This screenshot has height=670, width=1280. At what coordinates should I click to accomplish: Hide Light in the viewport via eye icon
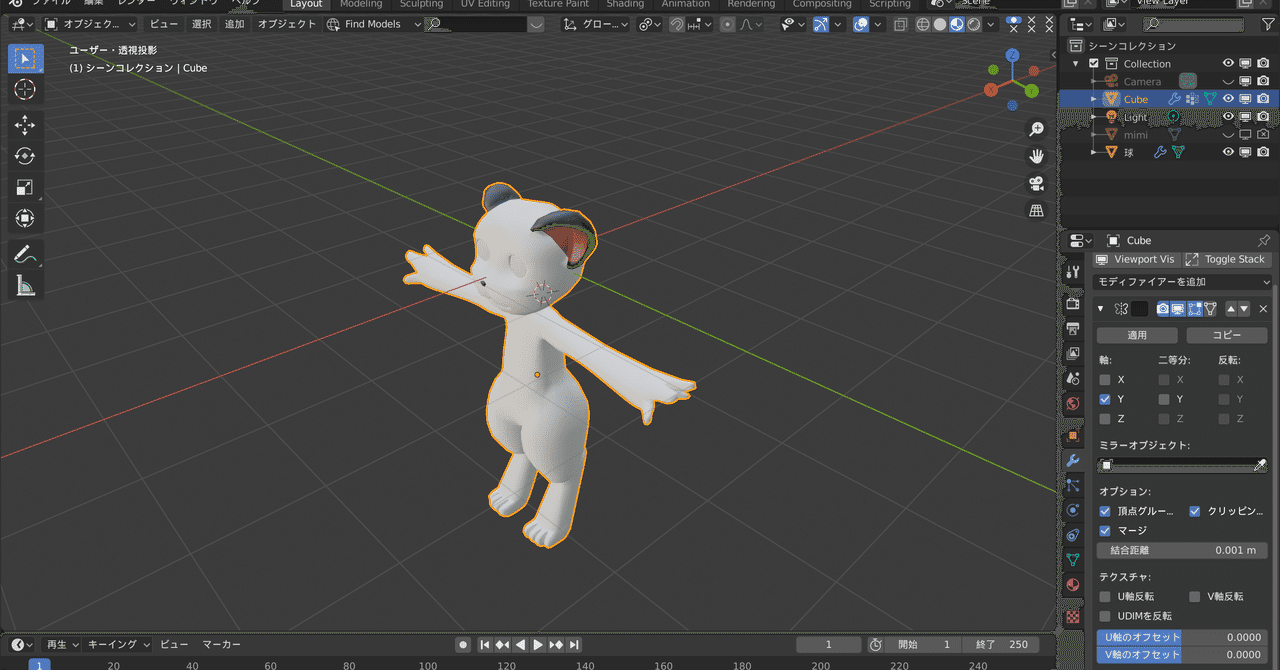point(1229,117)
